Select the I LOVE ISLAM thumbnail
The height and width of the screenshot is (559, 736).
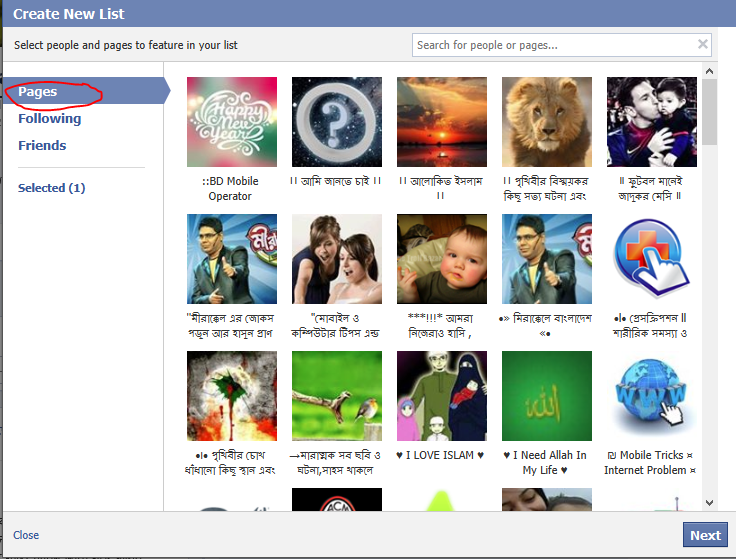point(442,396)
